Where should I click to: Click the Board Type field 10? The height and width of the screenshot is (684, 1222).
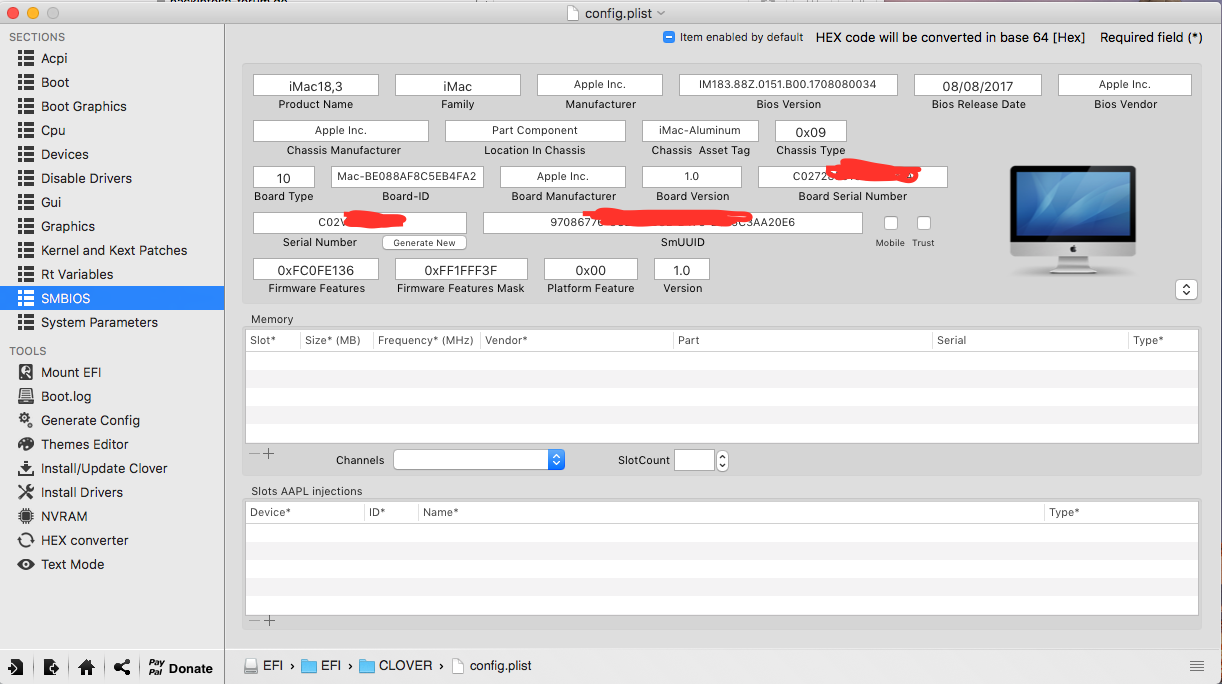click(x=284, y=178)
